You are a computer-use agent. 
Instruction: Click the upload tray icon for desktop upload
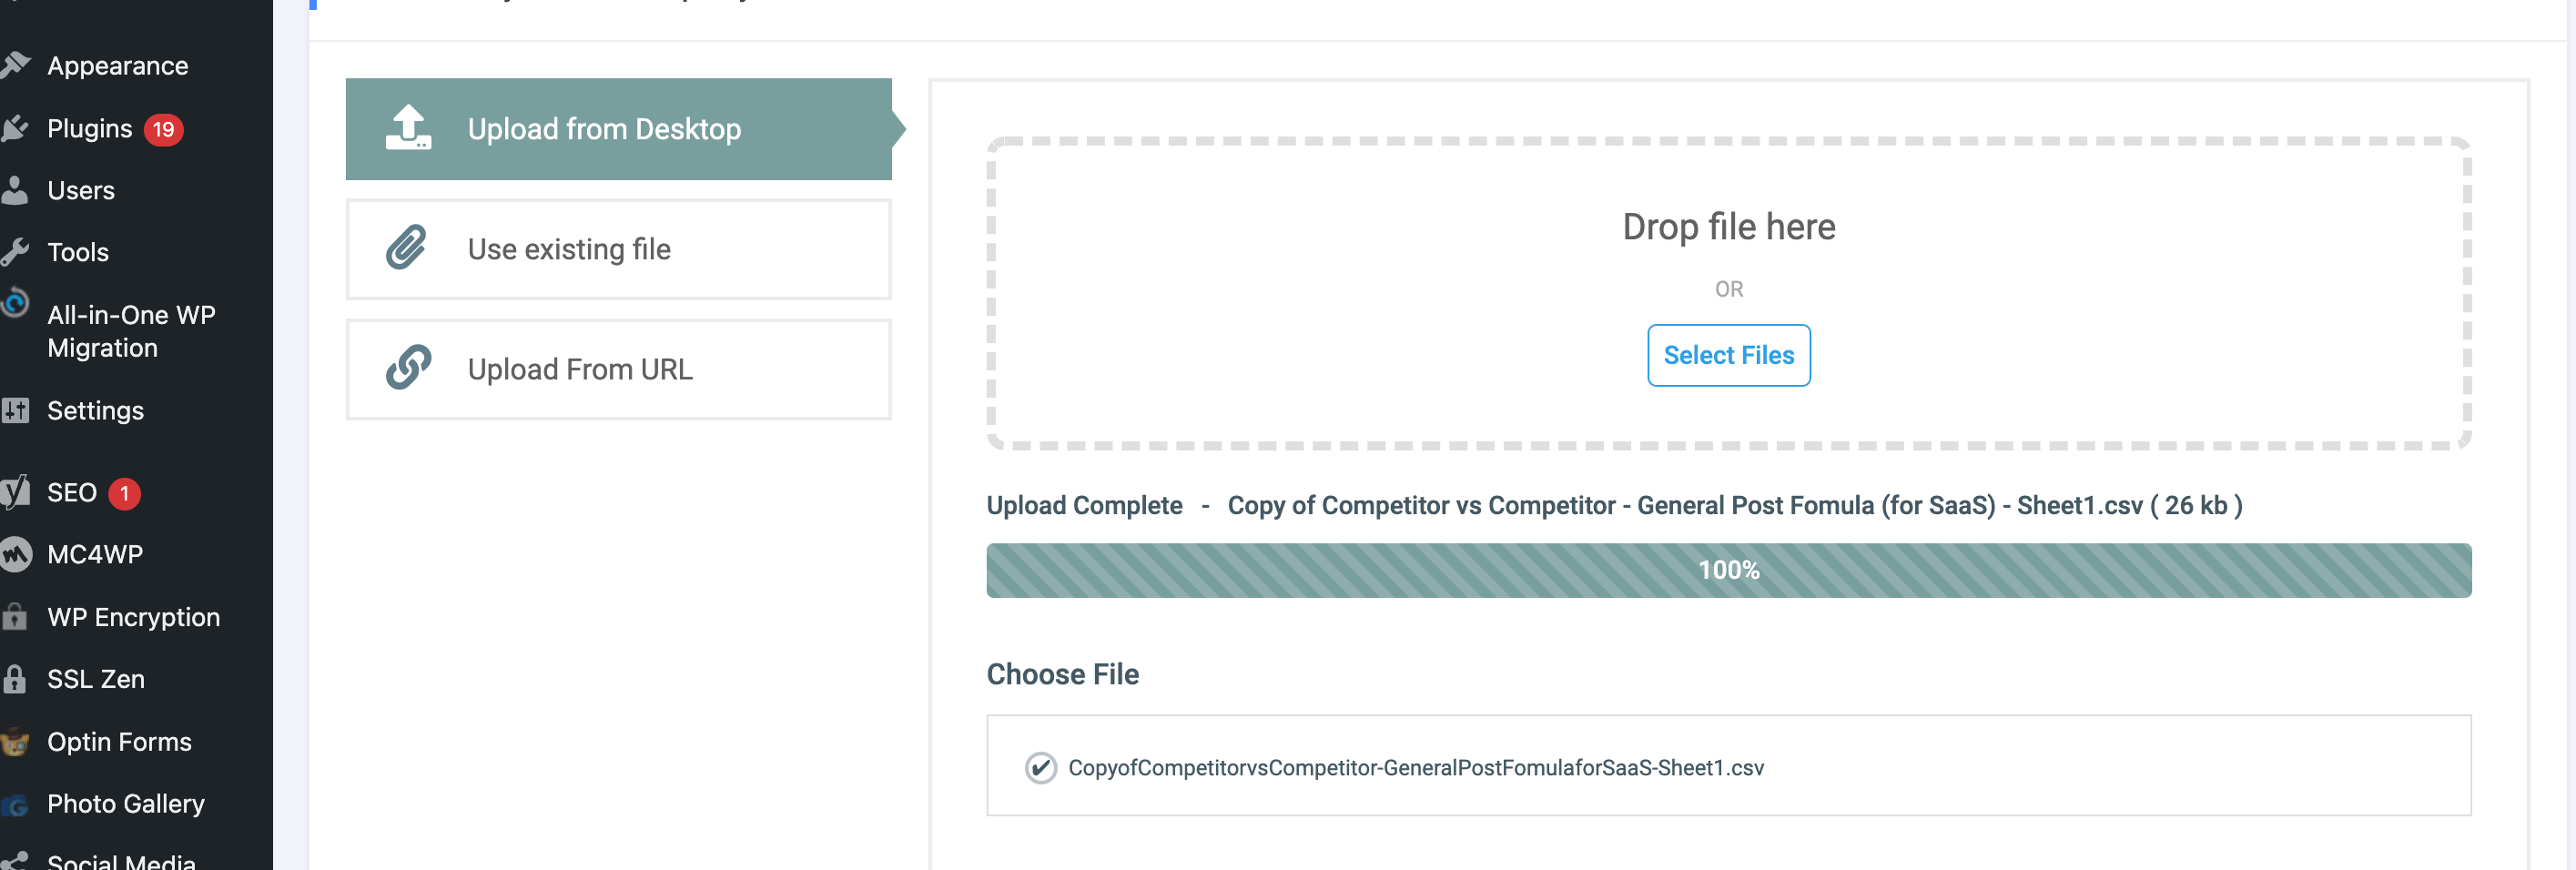click(408, 128)
